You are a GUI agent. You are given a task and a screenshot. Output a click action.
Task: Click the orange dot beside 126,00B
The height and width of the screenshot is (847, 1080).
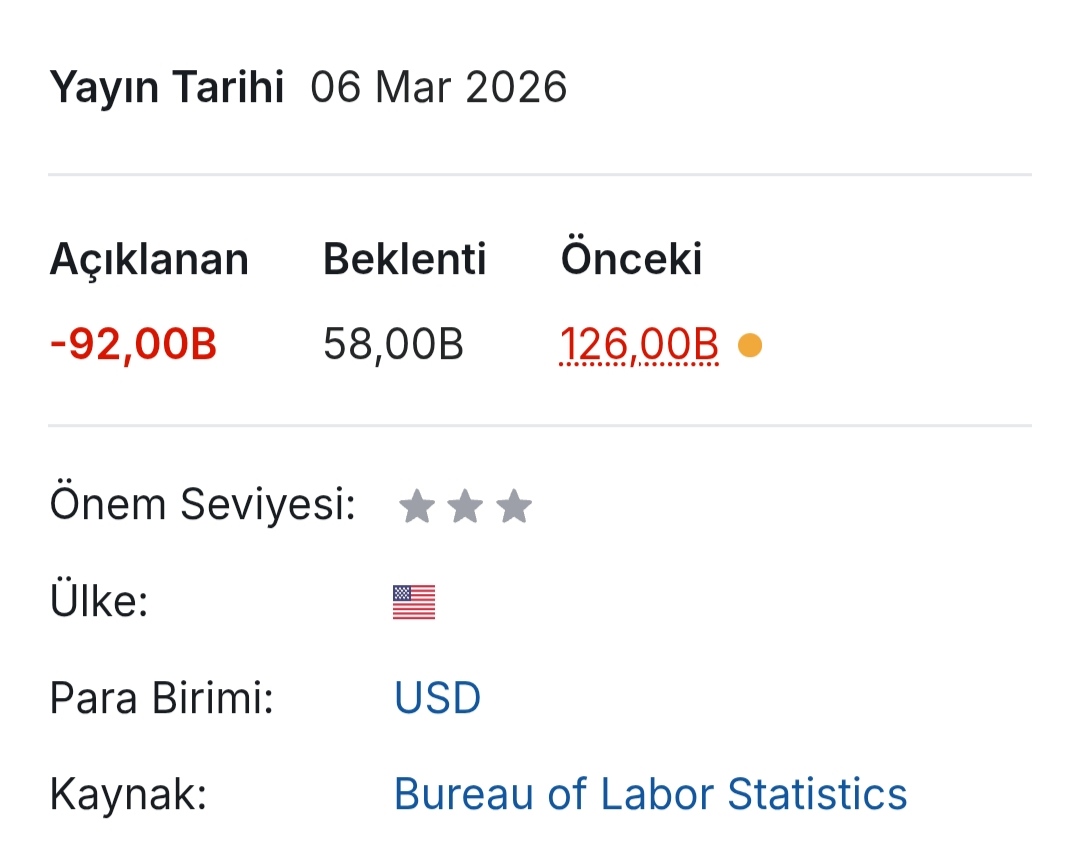coord(749,346)
